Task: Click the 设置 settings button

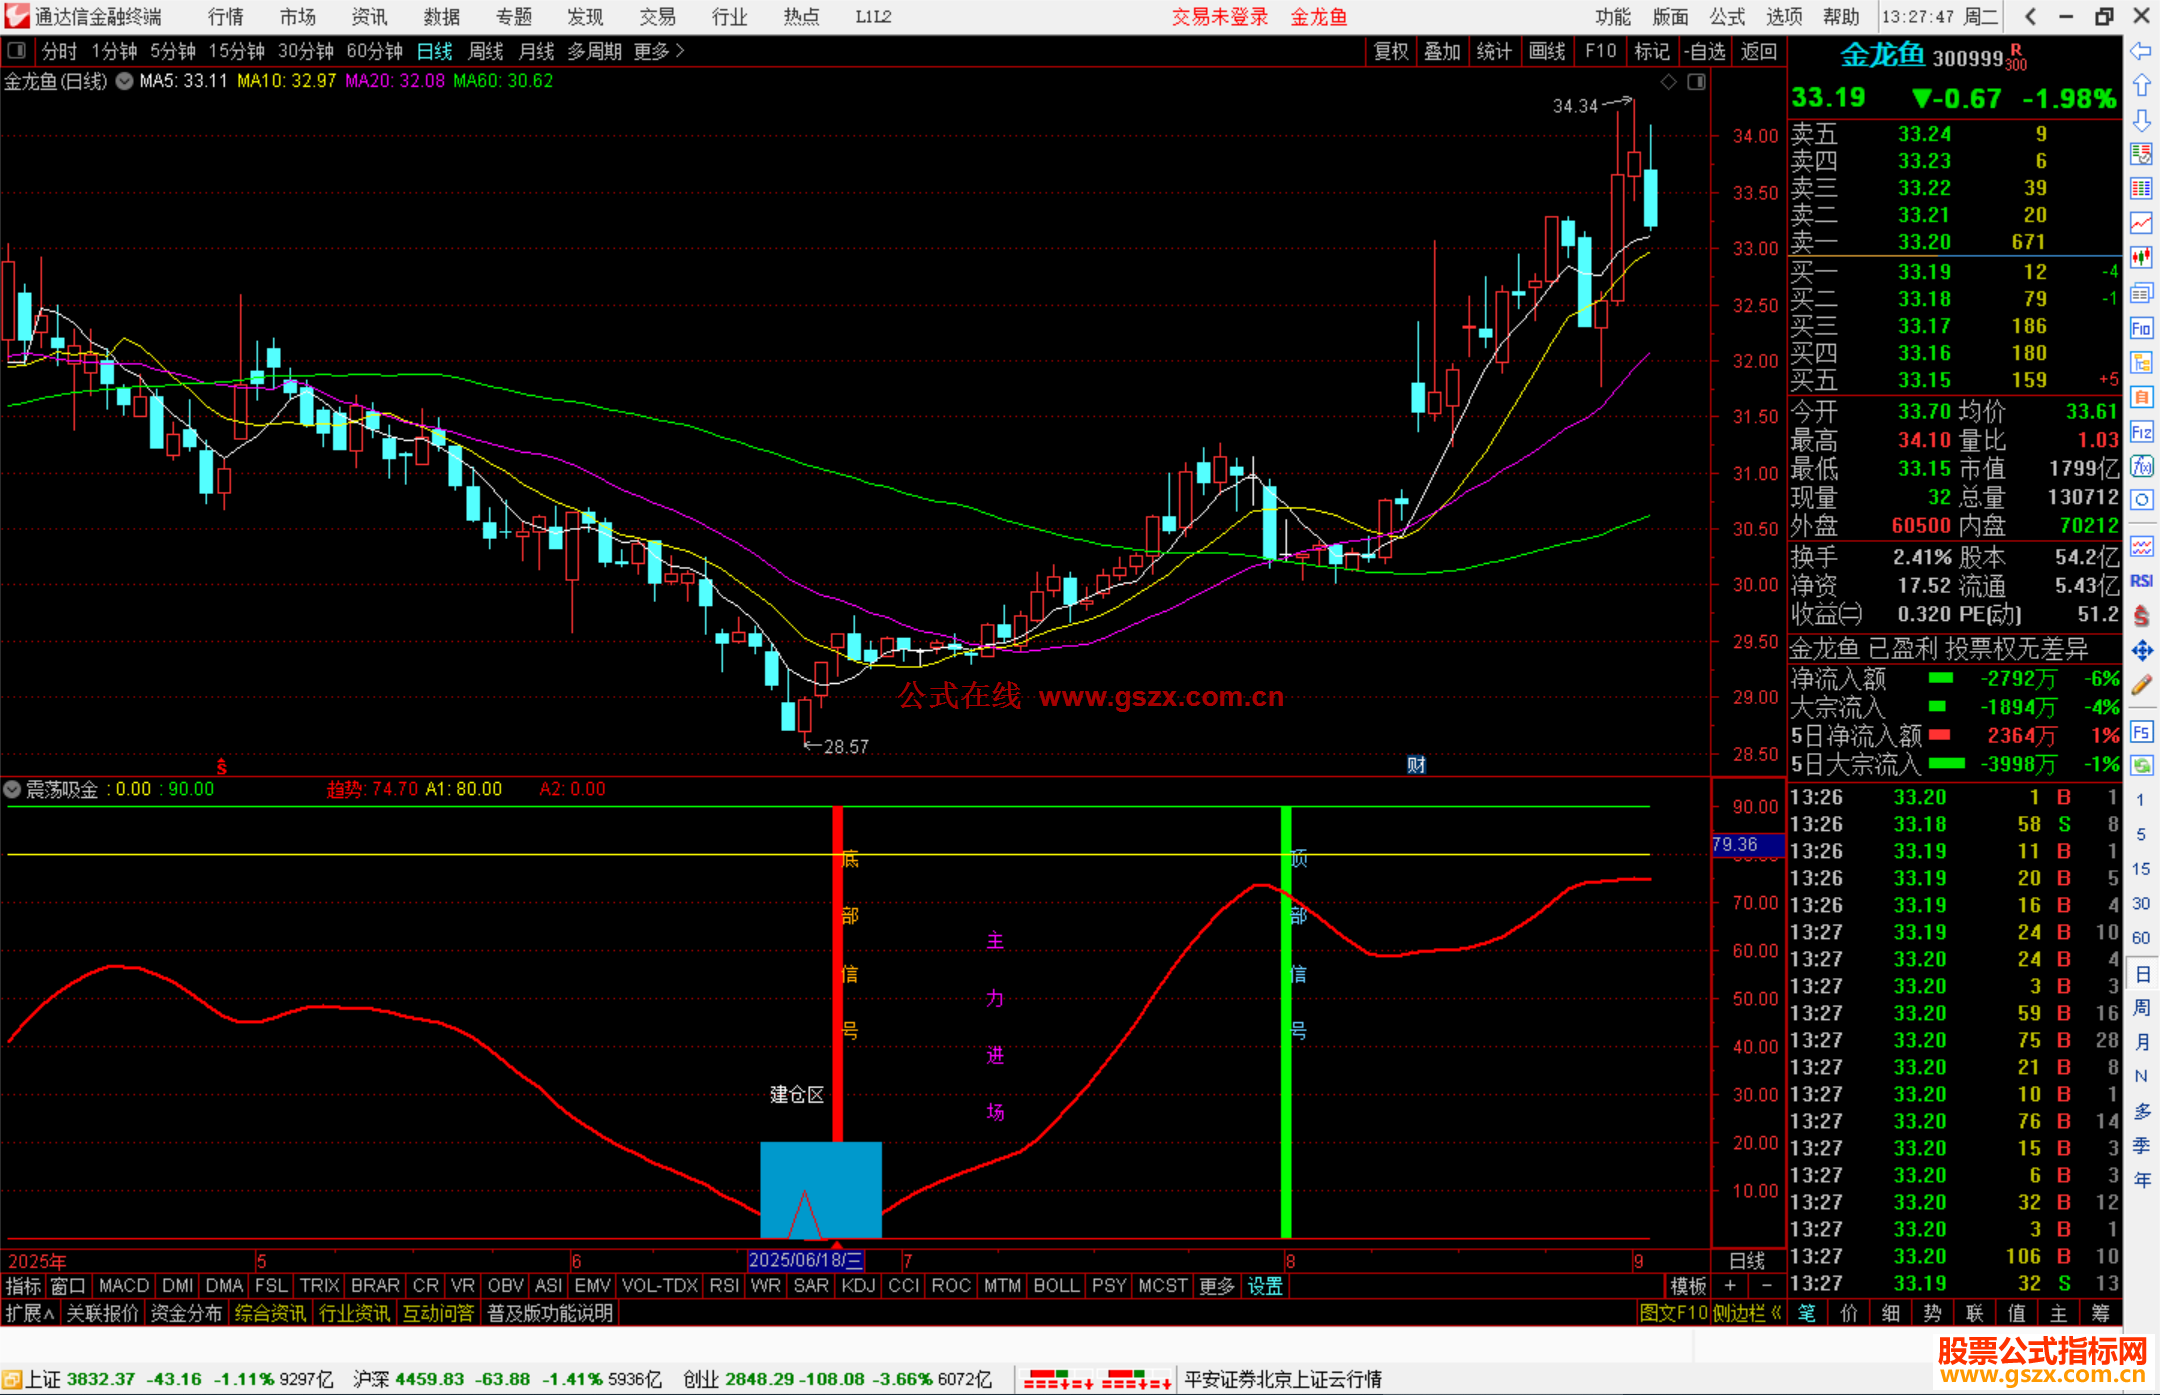Action: point(1265,1286)
